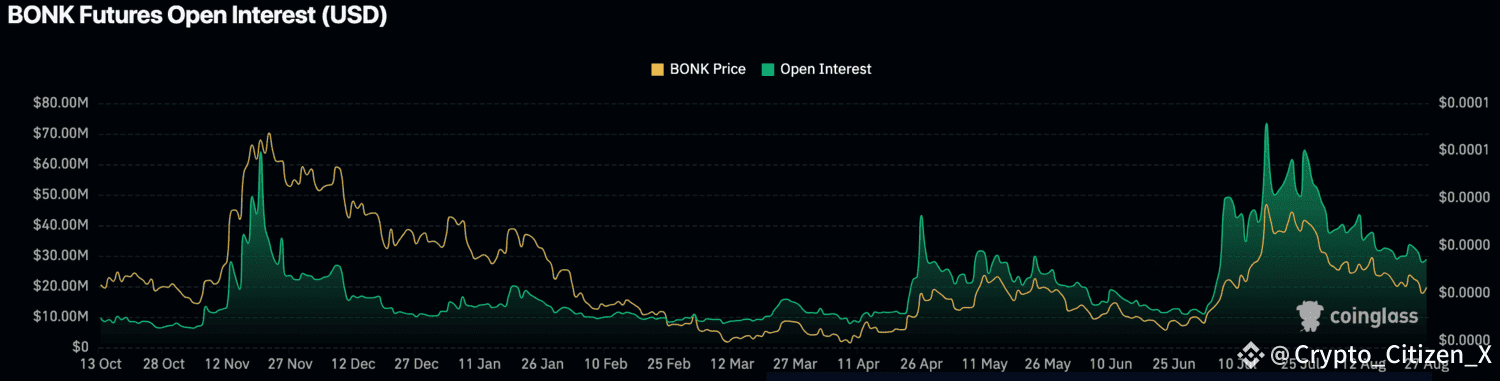Click the 13 Oct date label
The height and width of the screenshot is (381, 1500).
(x=100, y=364)
